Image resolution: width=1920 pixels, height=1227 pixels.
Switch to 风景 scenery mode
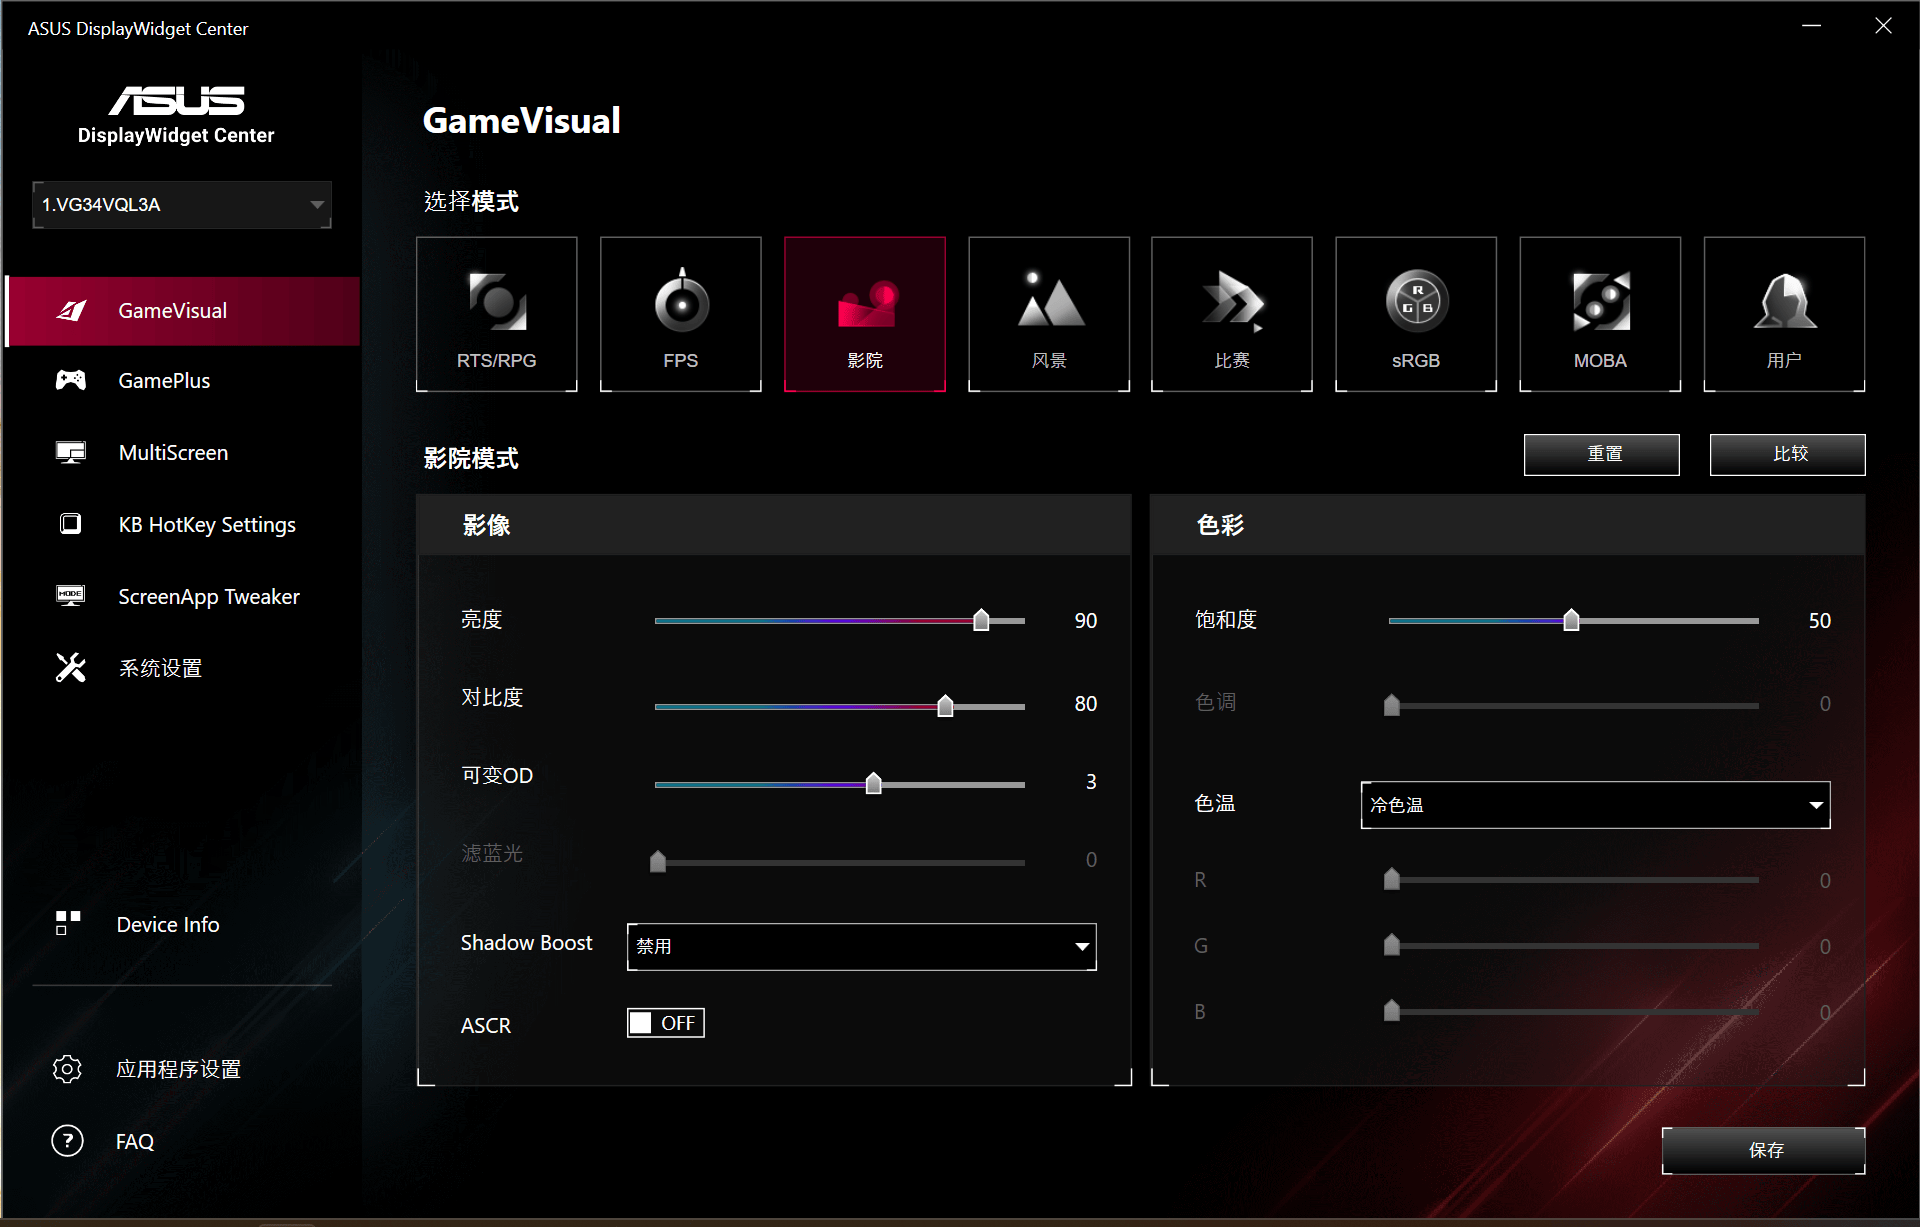pos(1049,314)
